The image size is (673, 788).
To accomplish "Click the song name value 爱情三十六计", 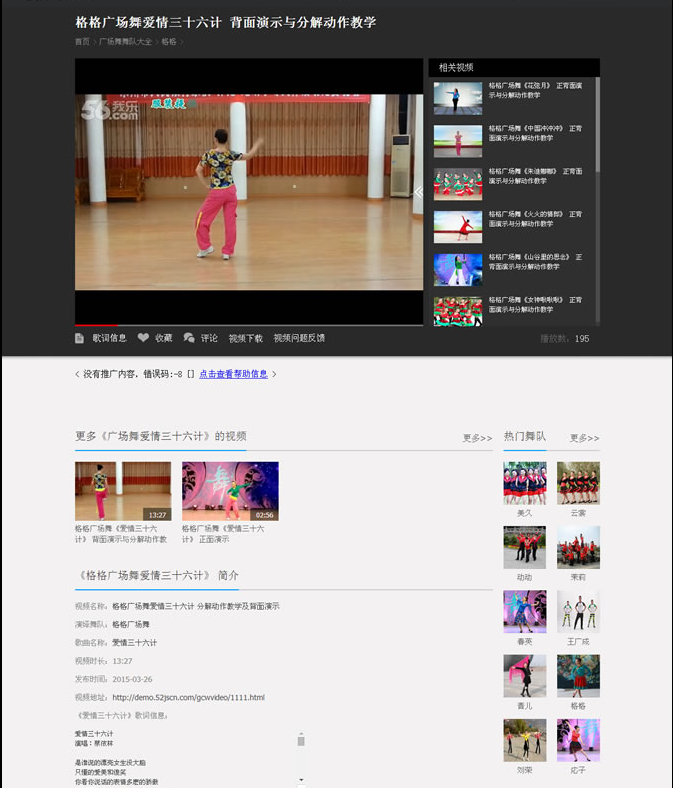I will (134, 643).
